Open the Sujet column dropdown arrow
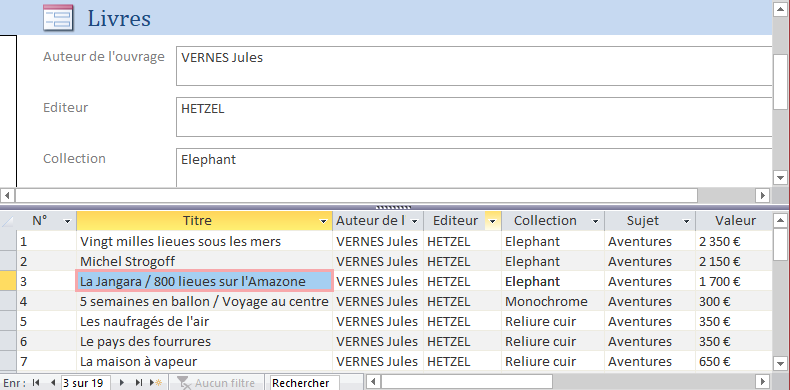The image size is (790, 390). 686,221
